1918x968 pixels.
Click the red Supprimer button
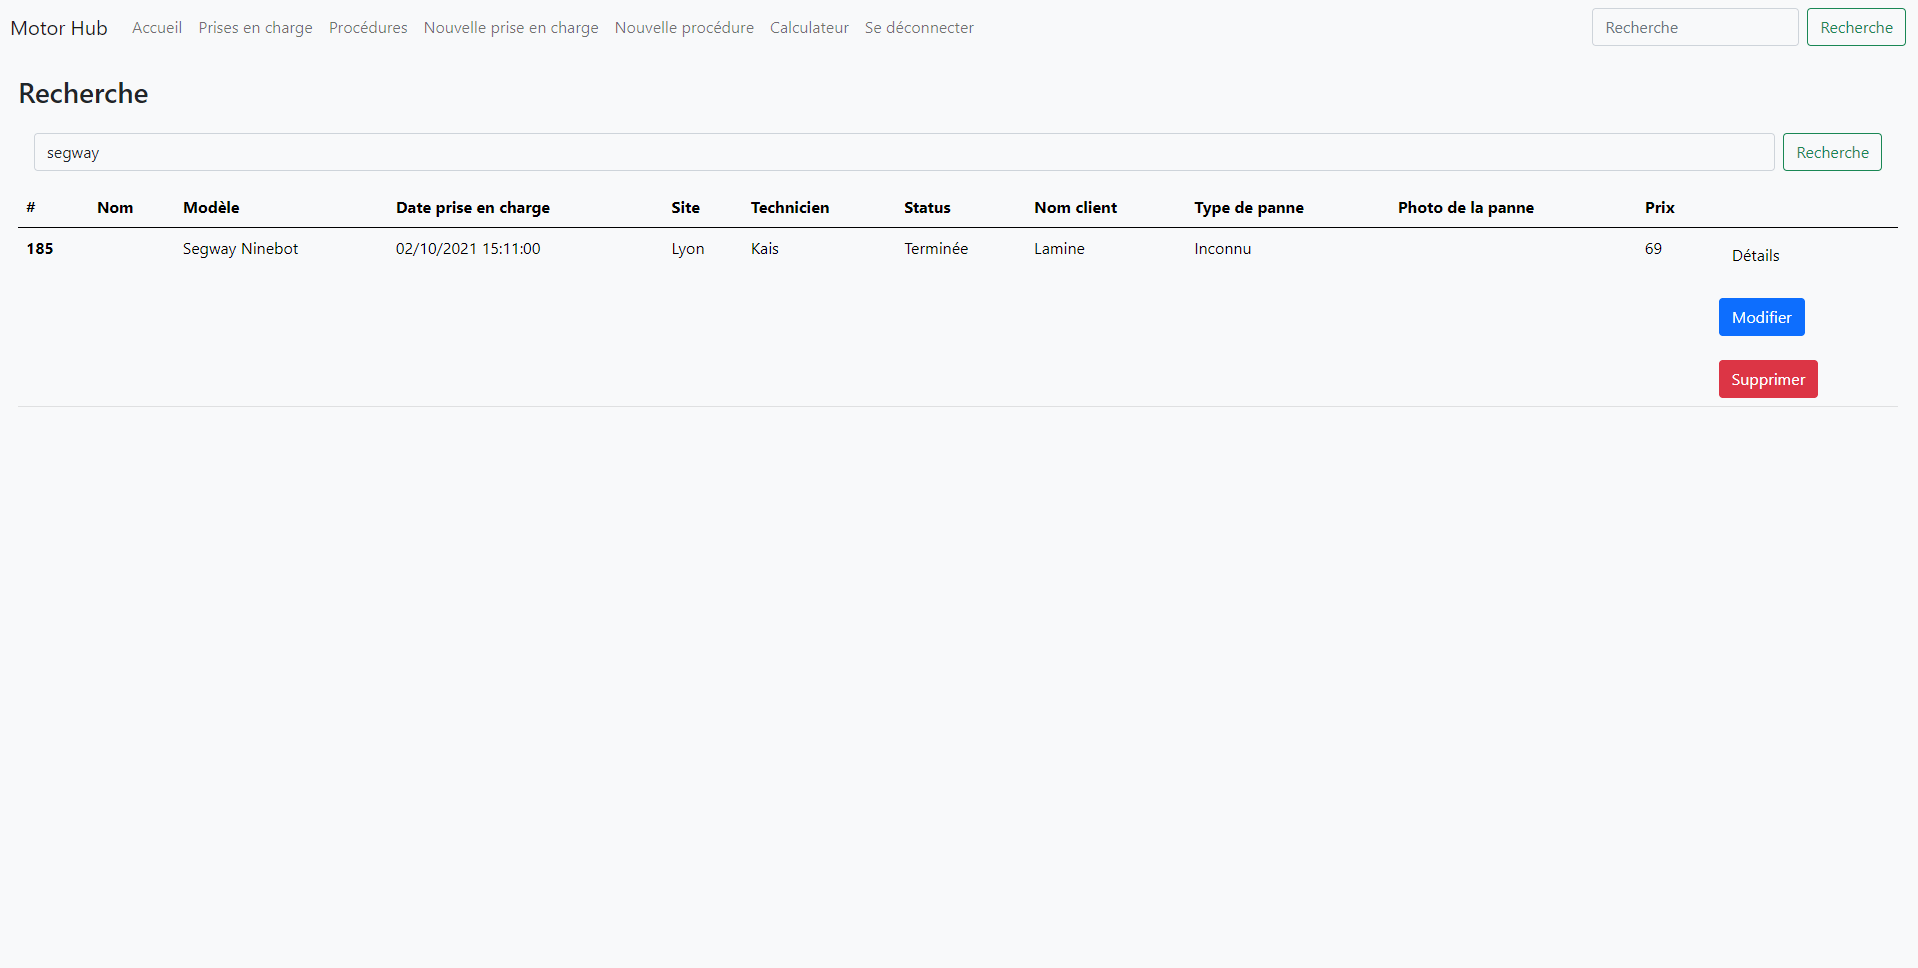point(1768,379)
